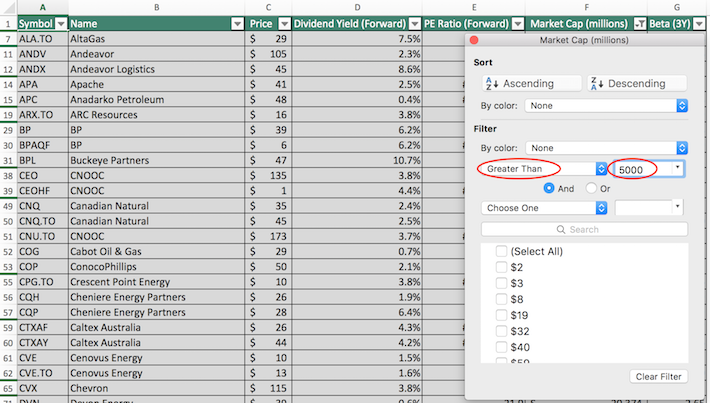Image resolution: width=710 pixels, height=403 pixels.
Task: Open the PE Ratio column filter arrow
Action: [514, 22]
